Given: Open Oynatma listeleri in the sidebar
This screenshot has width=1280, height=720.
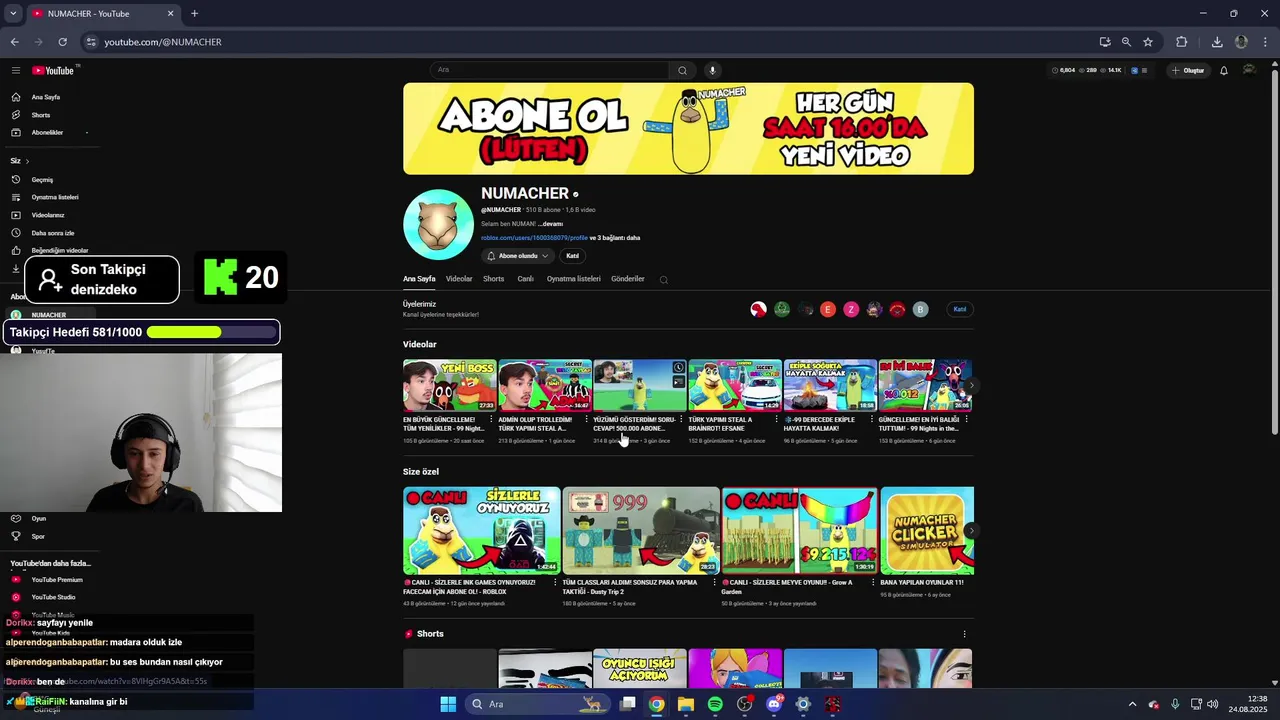Looking at the screenshot, I should [55, 198].
